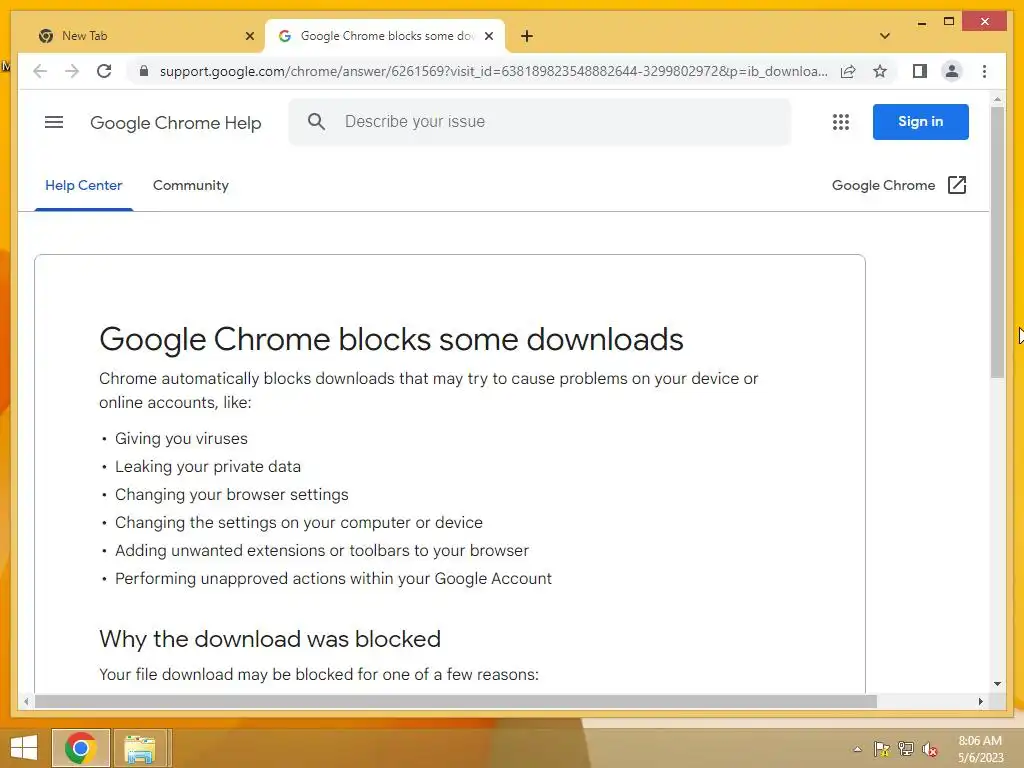Screen dimensions: 1024x768
Task: Click the scroll down arrow
Action: pyautogui.click(x=997, y=684)
